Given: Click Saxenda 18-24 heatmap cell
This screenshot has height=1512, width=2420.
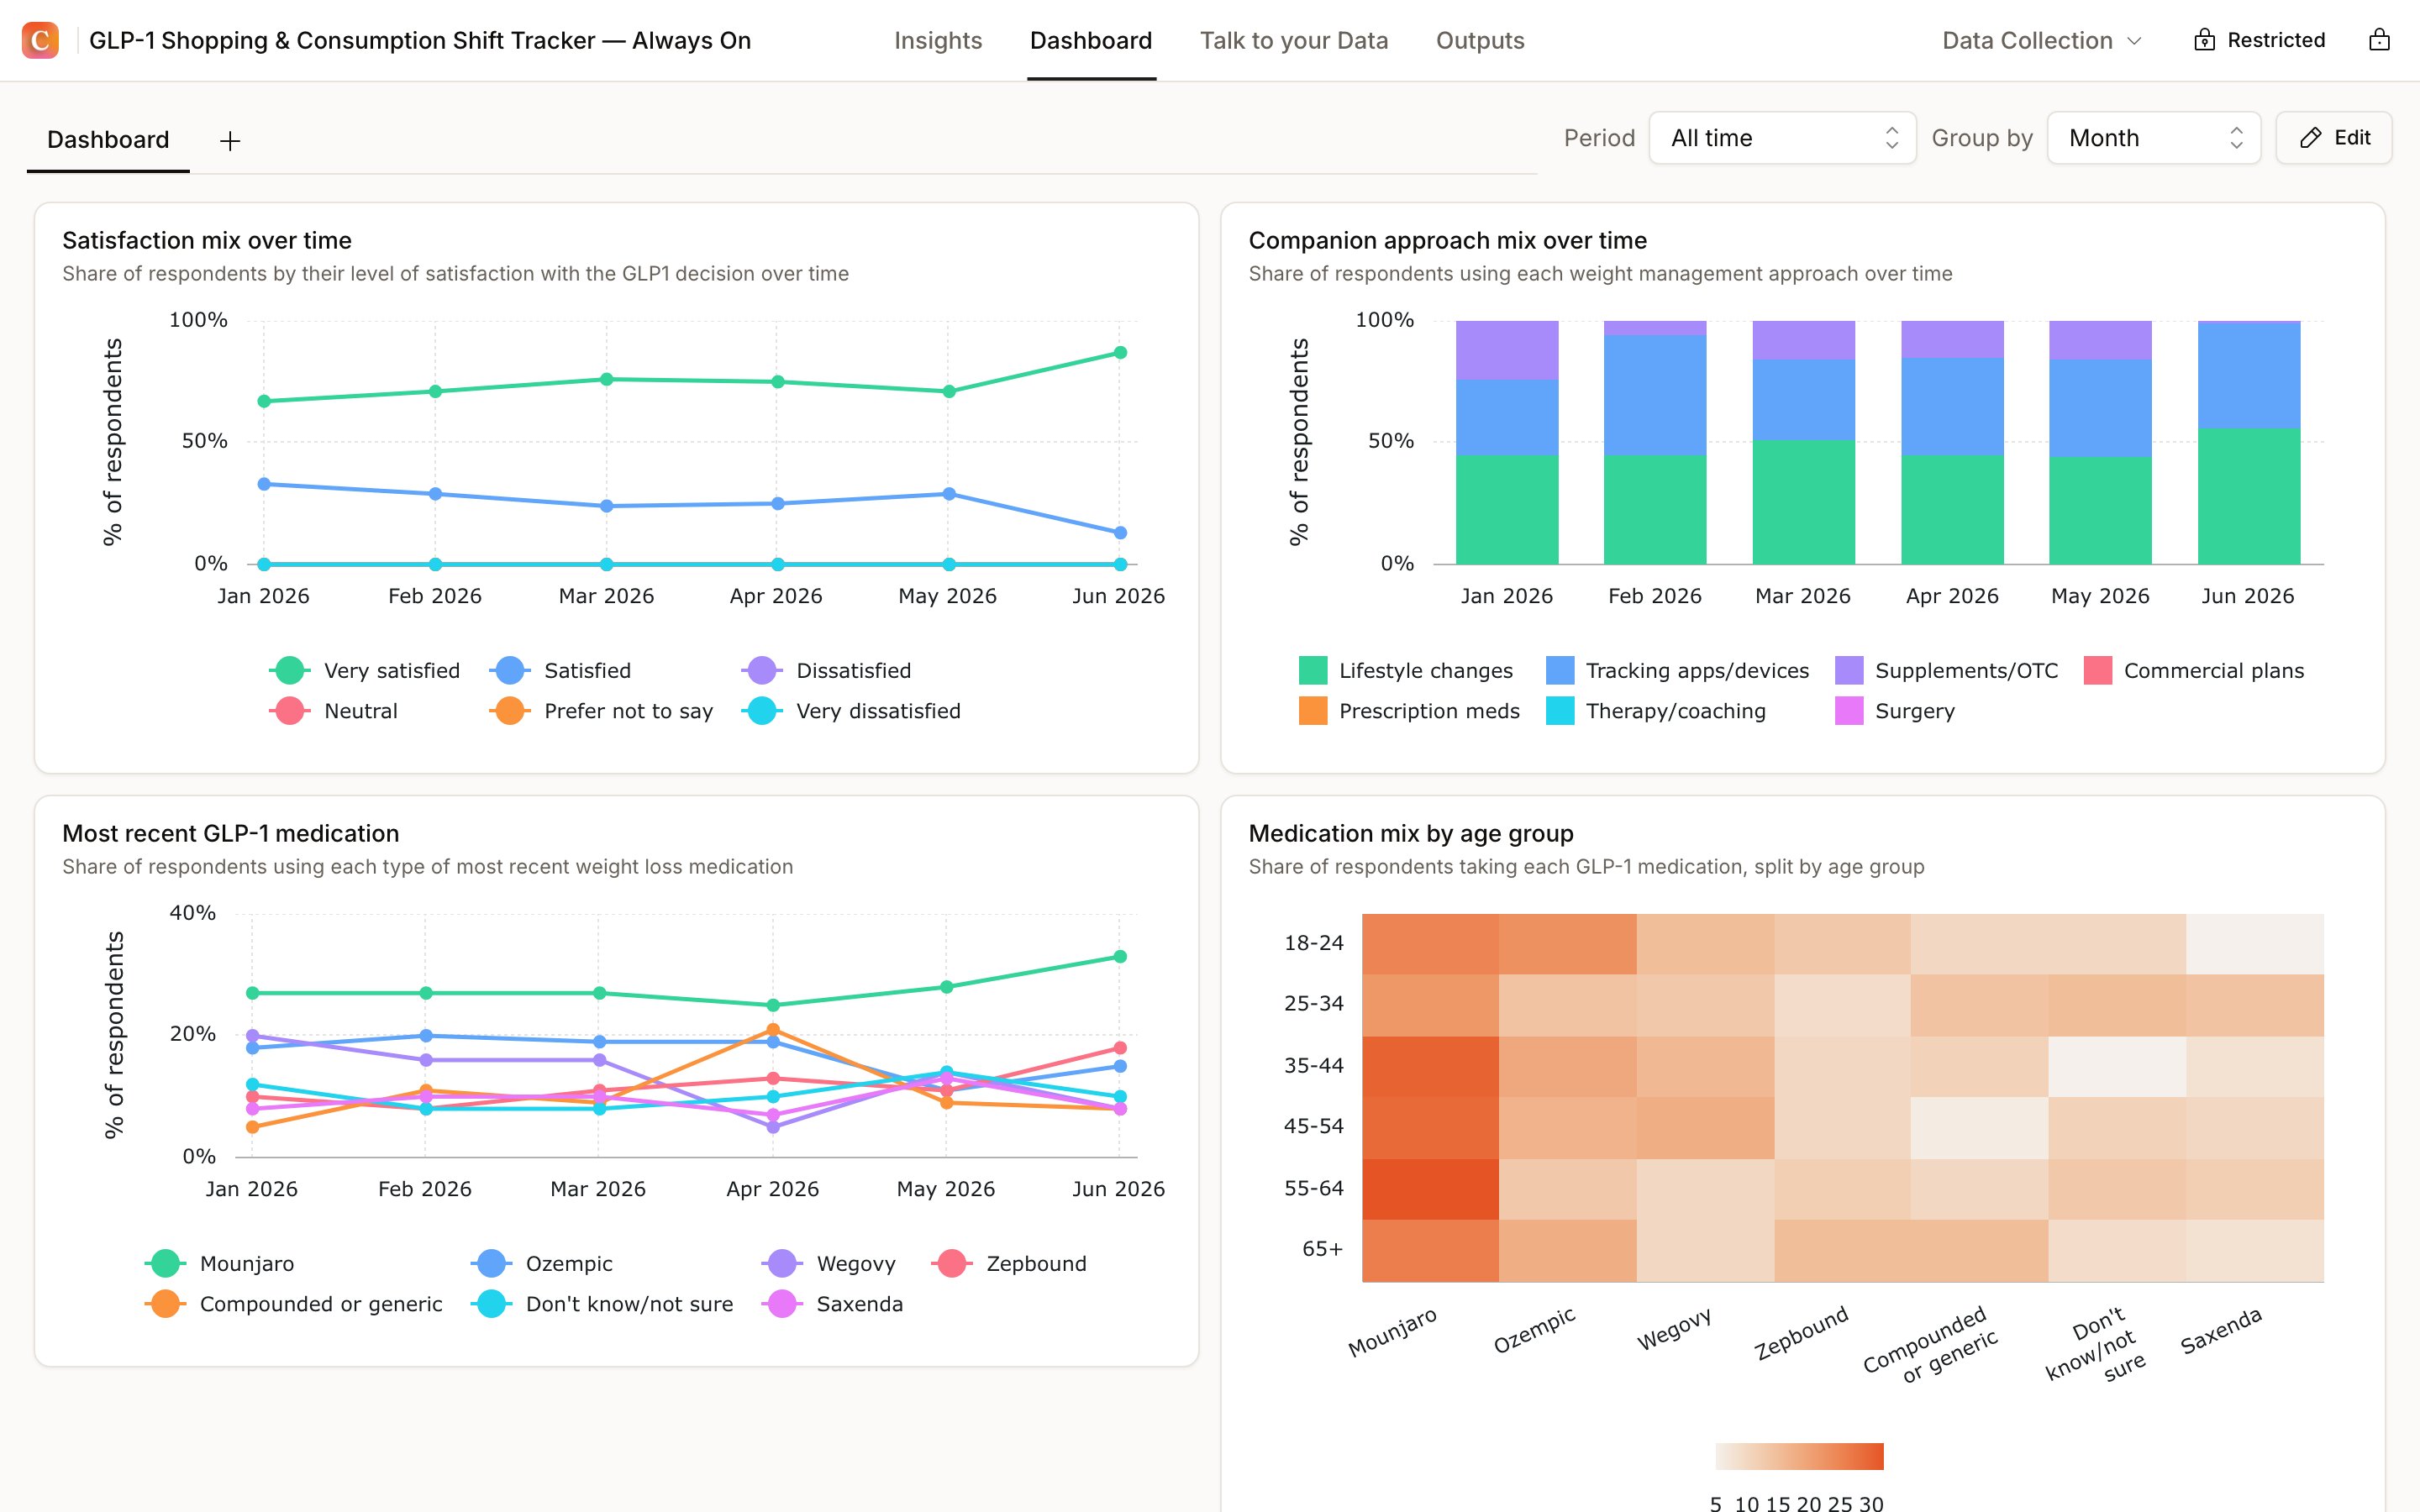Looking at the screenshot, I should tap(2254, 943).
